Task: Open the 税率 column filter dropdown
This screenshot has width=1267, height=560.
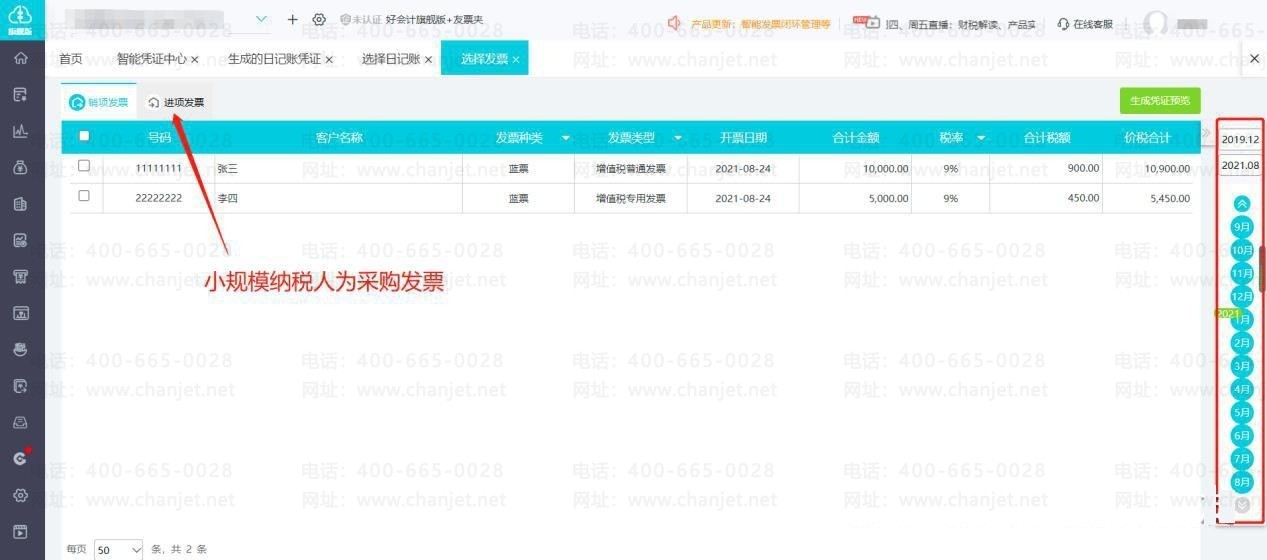Action: pyautogui.click(x=981, y=138)
